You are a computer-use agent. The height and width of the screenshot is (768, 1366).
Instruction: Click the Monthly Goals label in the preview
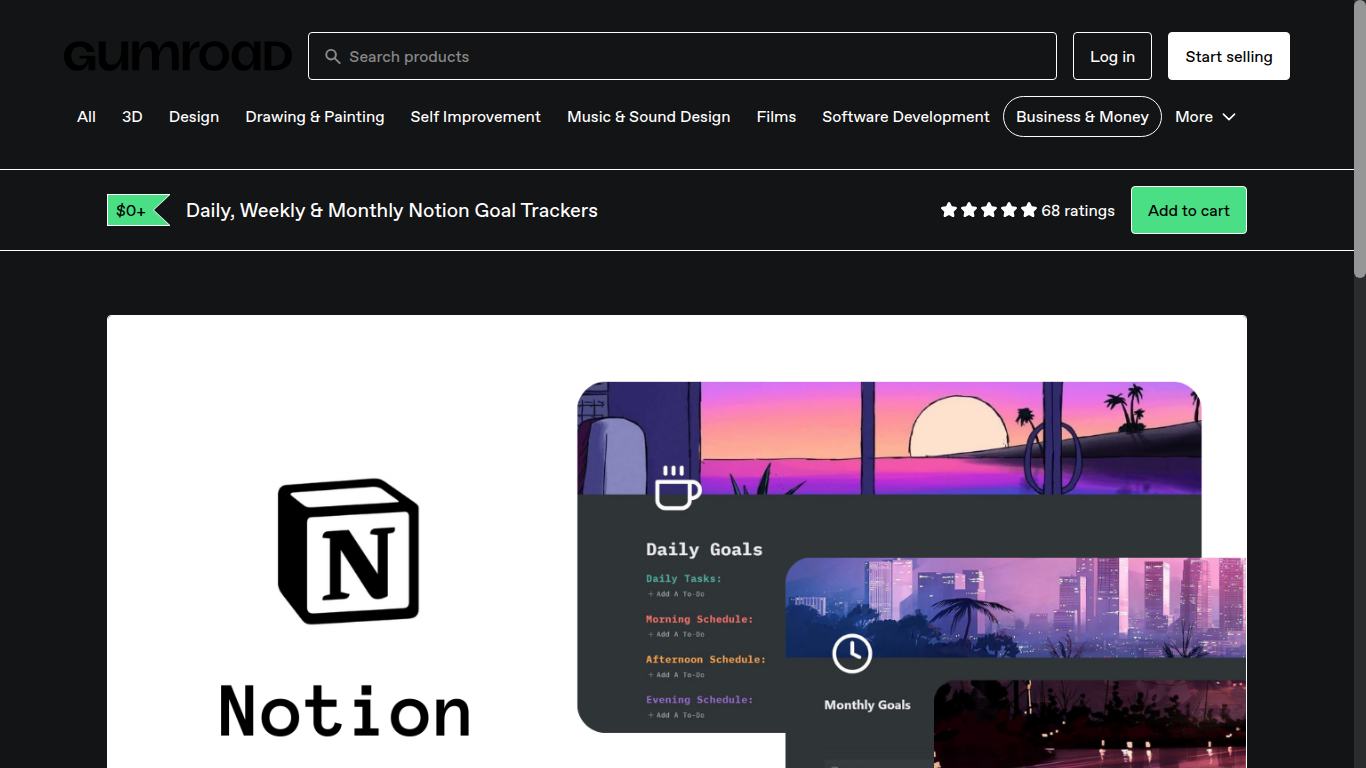(x=867, y=705)
